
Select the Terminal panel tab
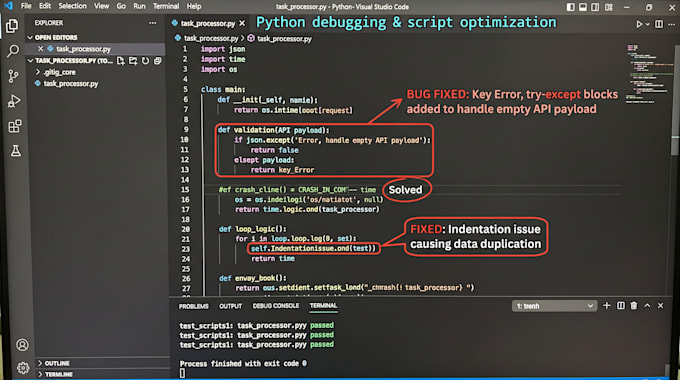tap(323, 306)
